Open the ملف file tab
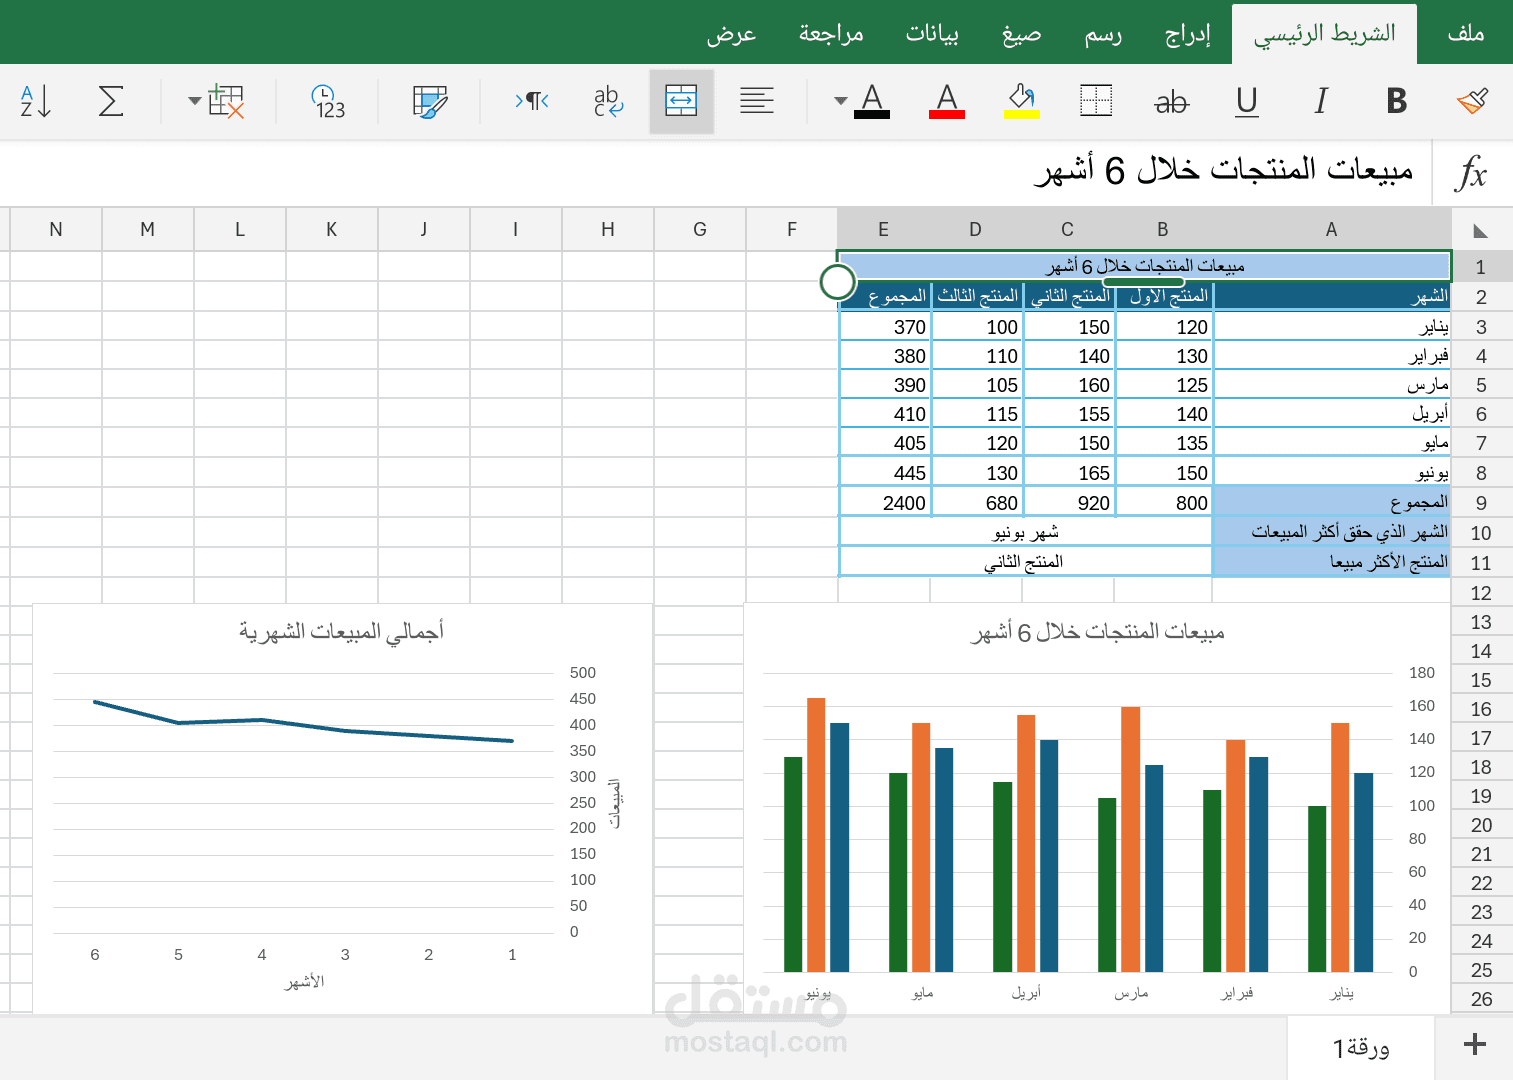 tap(1465, 33)
